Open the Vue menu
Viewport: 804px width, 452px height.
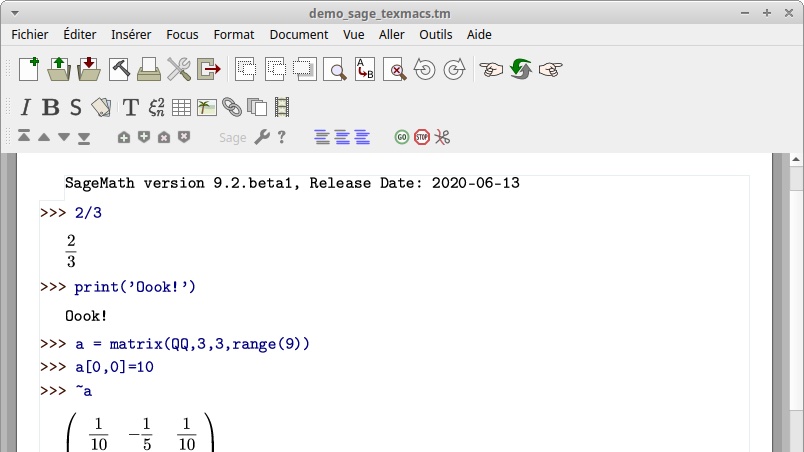(354, 35)
